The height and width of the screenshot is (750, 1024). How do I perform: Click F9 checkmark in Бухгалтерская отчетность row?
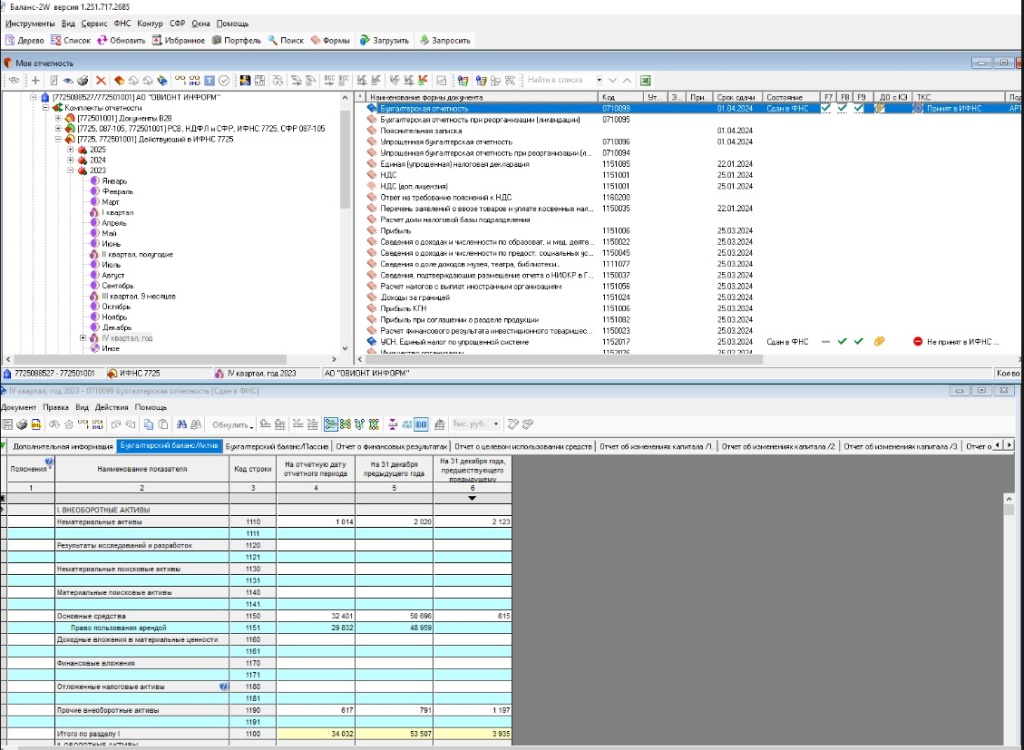859,108
